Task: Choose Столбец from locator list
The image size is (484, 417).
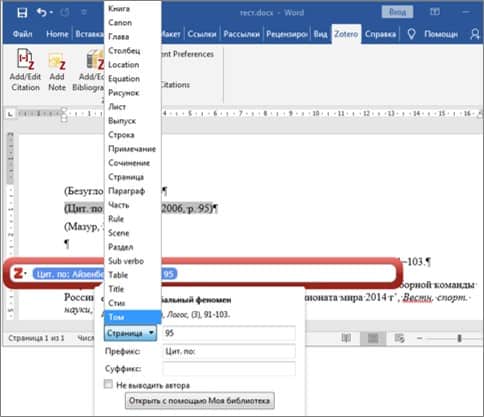Action: click(x=133, y=51)
